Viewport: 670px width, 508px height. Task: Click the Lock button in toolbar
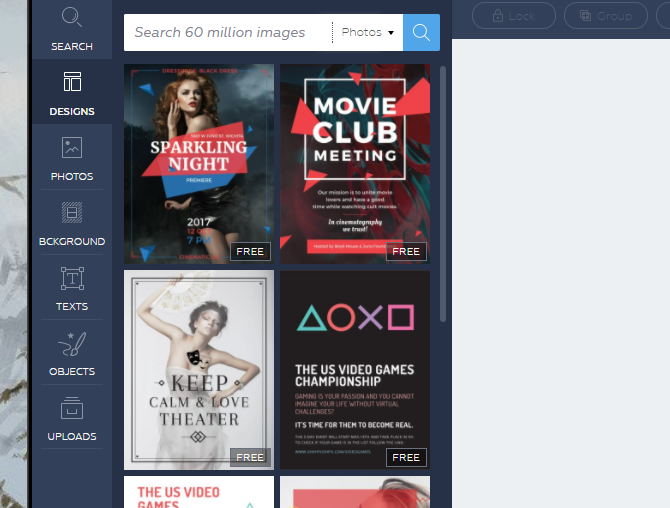(514, 16)
